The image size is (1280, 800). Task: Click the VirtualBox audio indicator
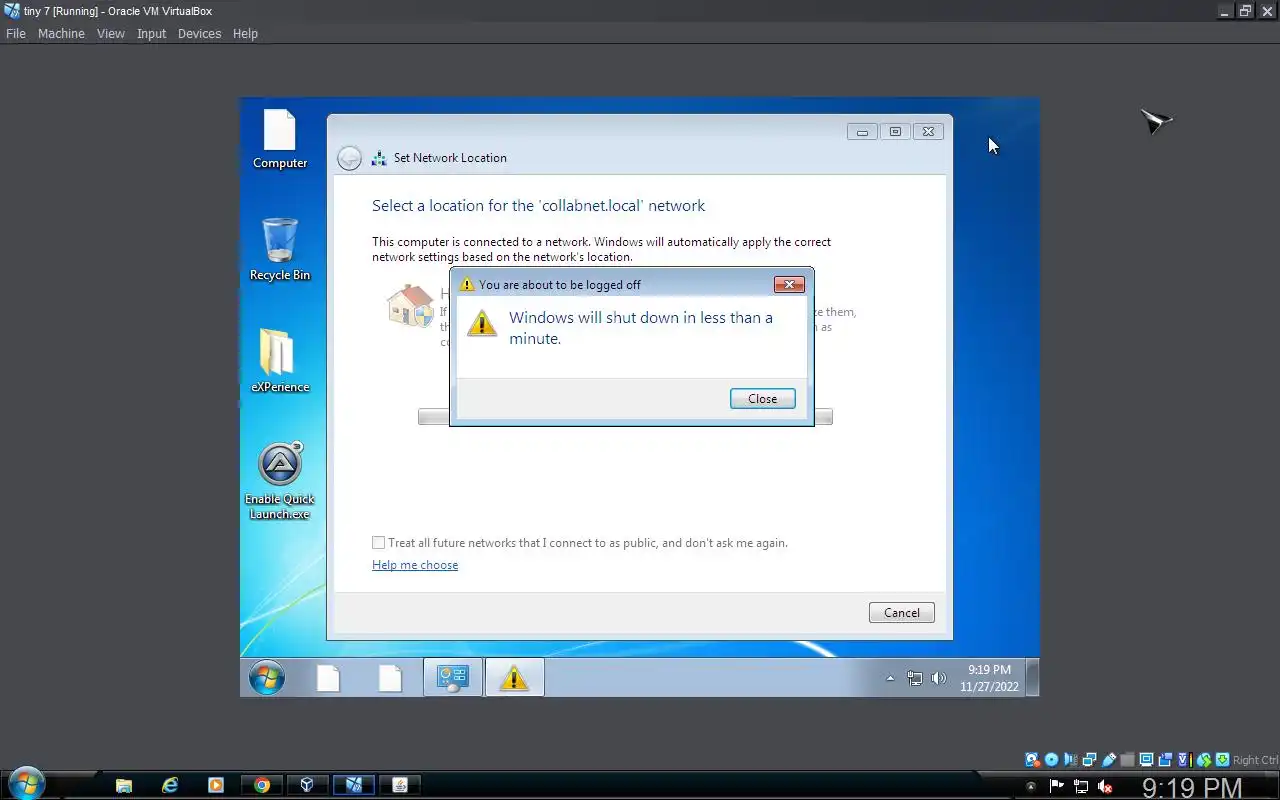point(1071,760)
